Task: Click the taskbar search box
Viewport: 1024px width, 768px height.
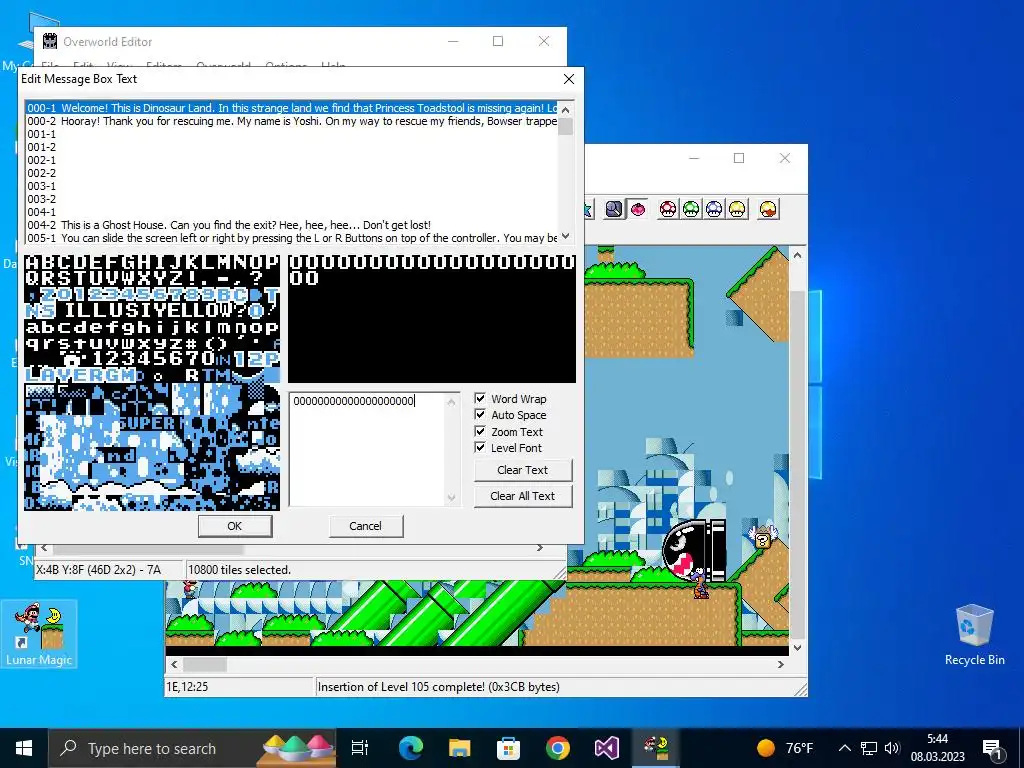Action: (191, 748)
